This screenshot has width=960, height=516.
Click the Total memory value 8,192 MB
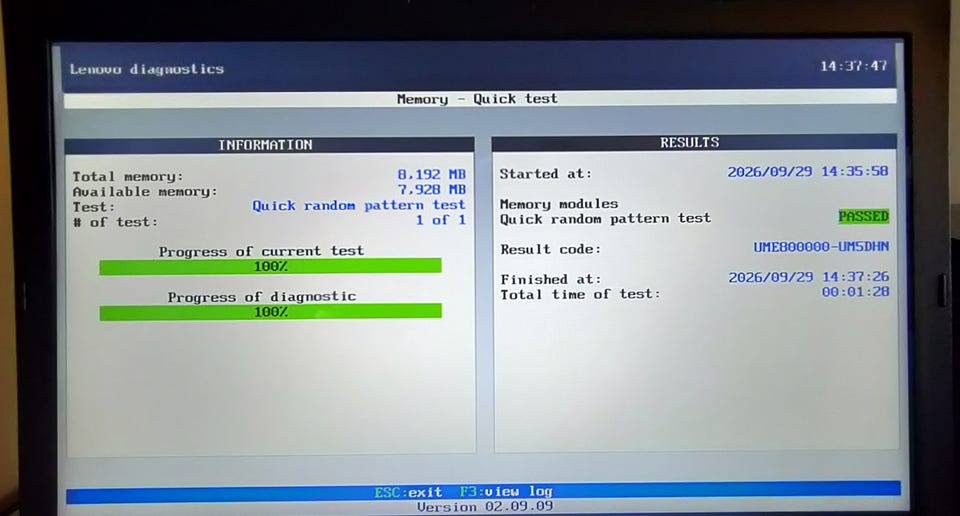pyautogui.click(x=432, y=174)
